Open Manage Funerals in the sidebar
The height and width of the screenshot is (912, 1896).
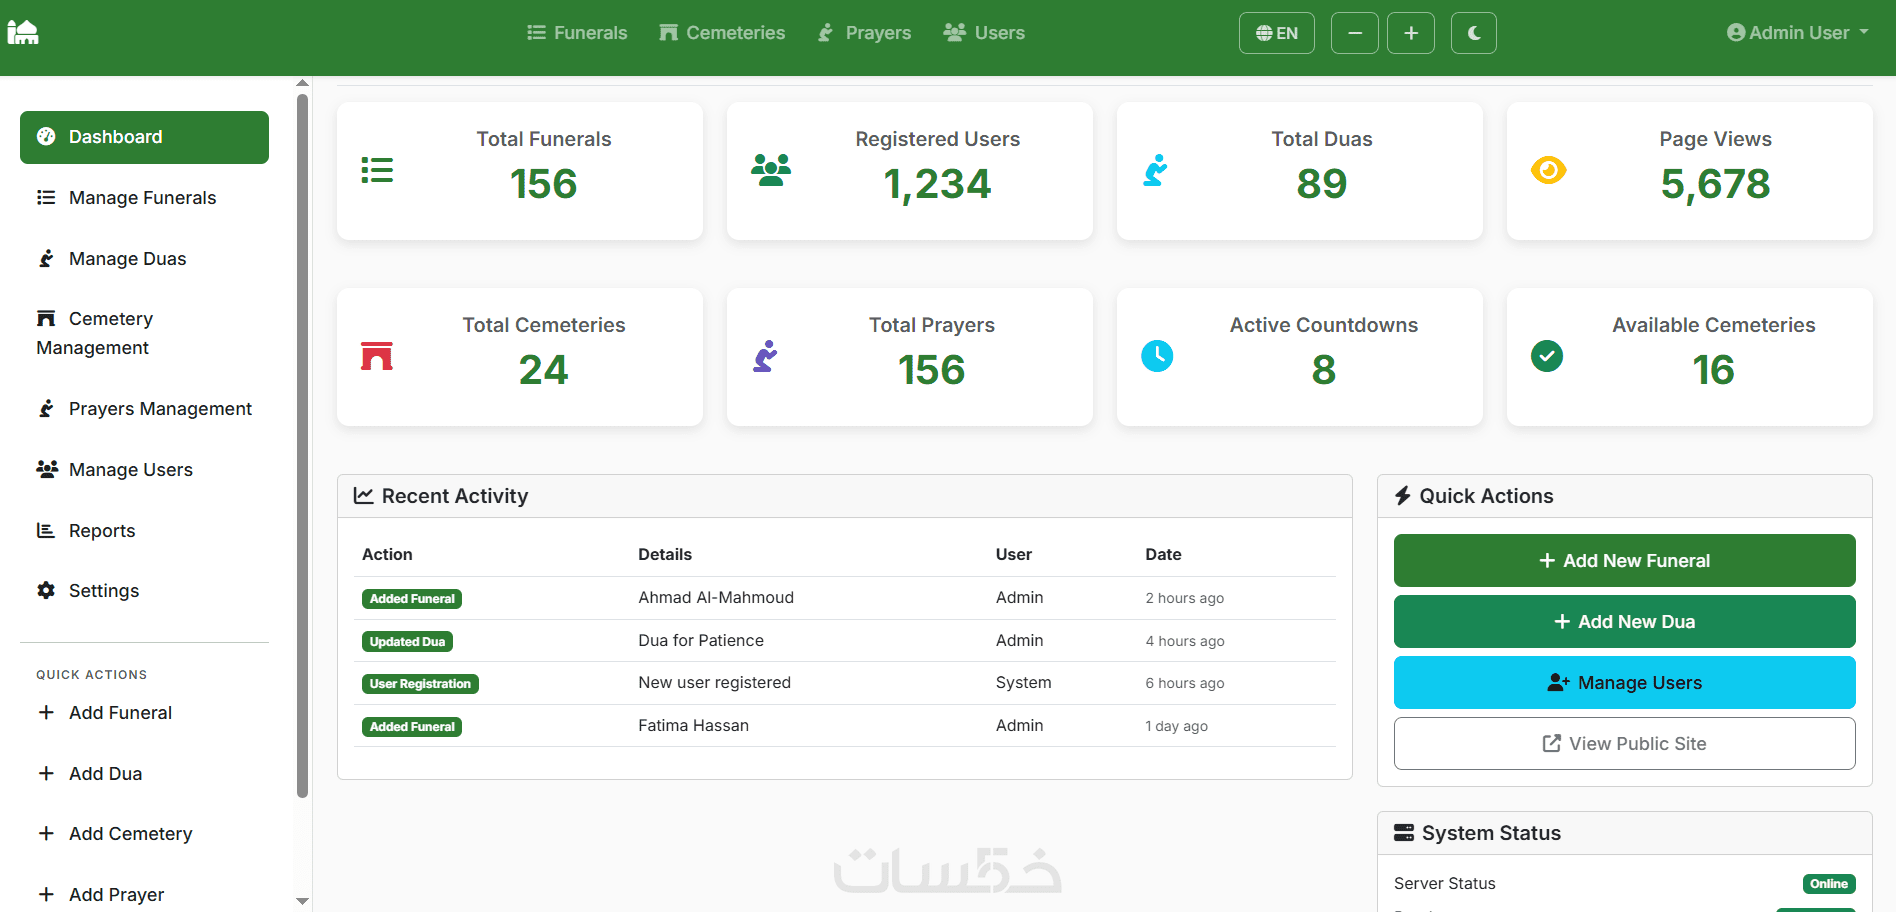pyautogui.click(x=144, y=198)
